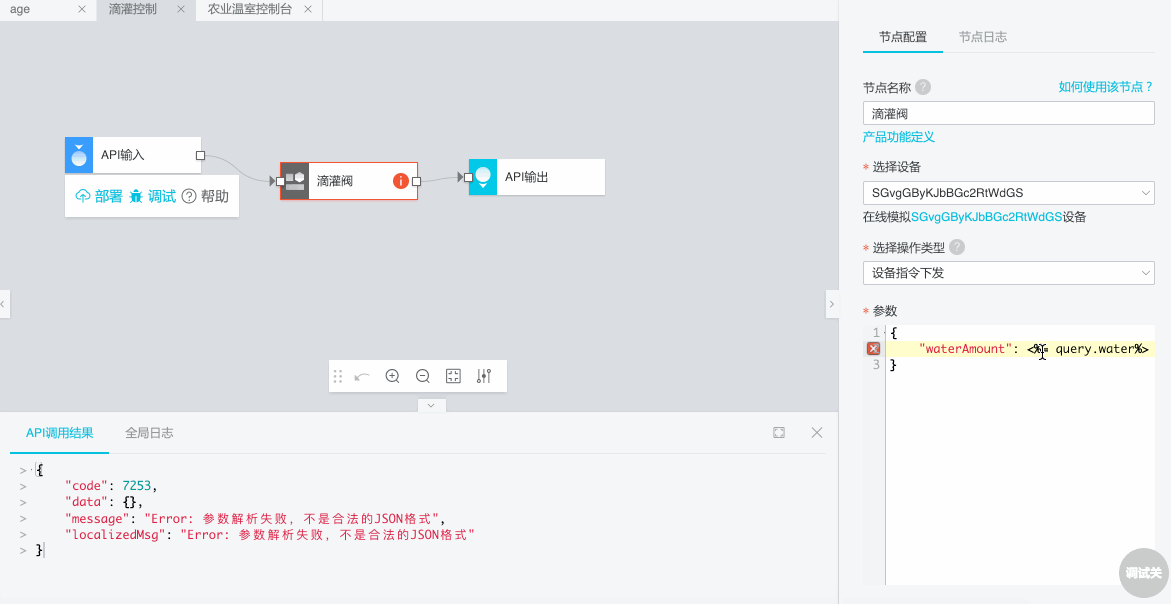Open the 全局日志 tab
This screenshot has height=604, width=1171.
tap(149, 433)
